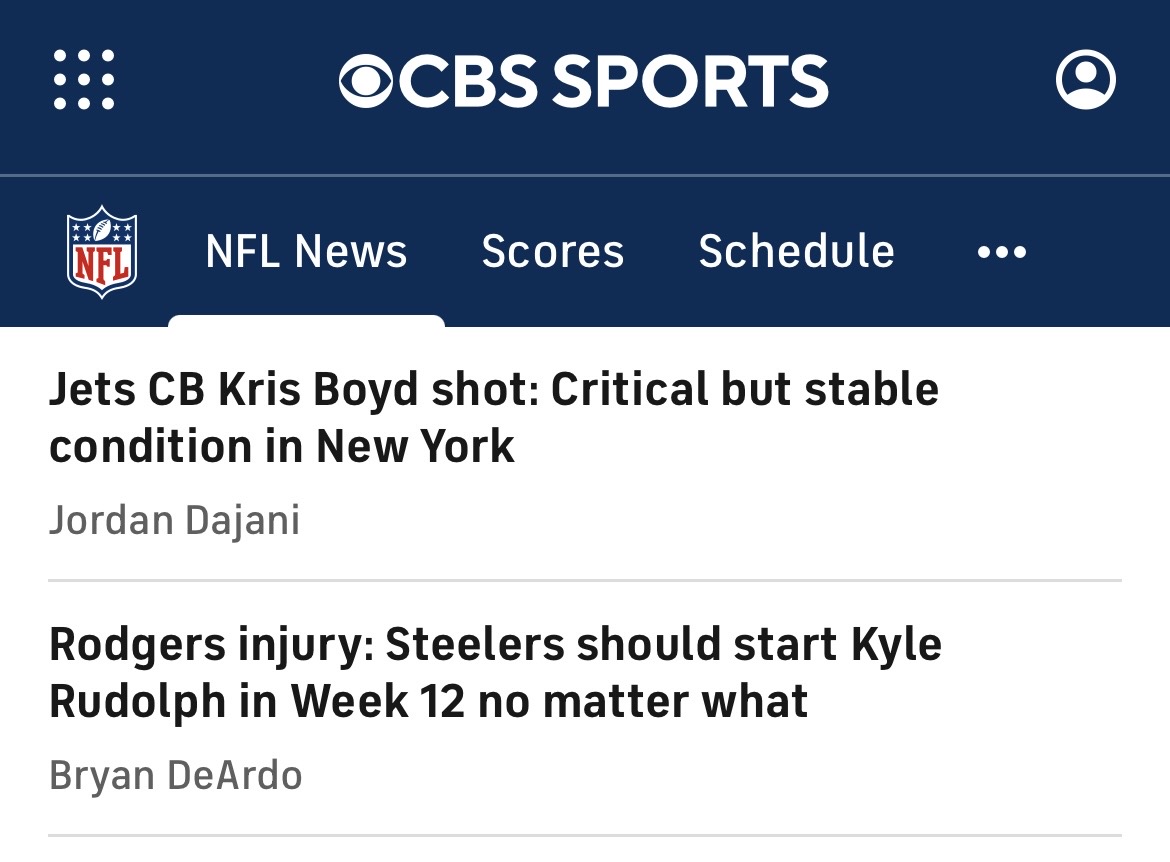The image size is (1170, 862).
Task: Select the NFL News tab
Action: [306, 251]
